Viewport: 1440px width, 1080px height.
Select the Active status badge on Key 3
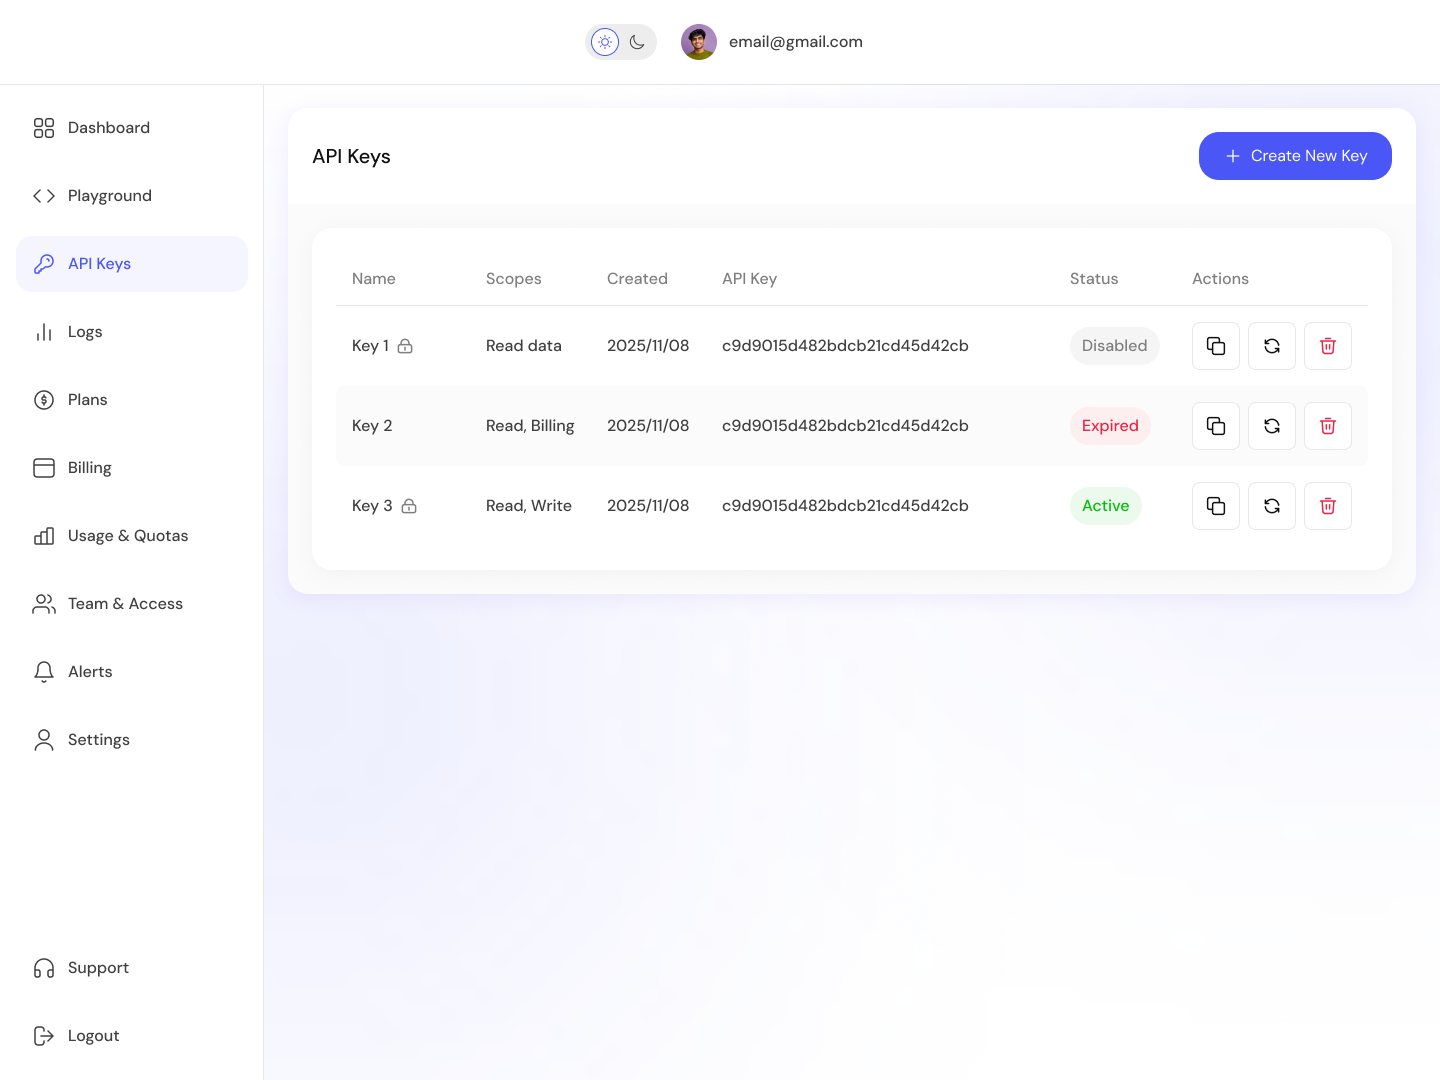1105,505
